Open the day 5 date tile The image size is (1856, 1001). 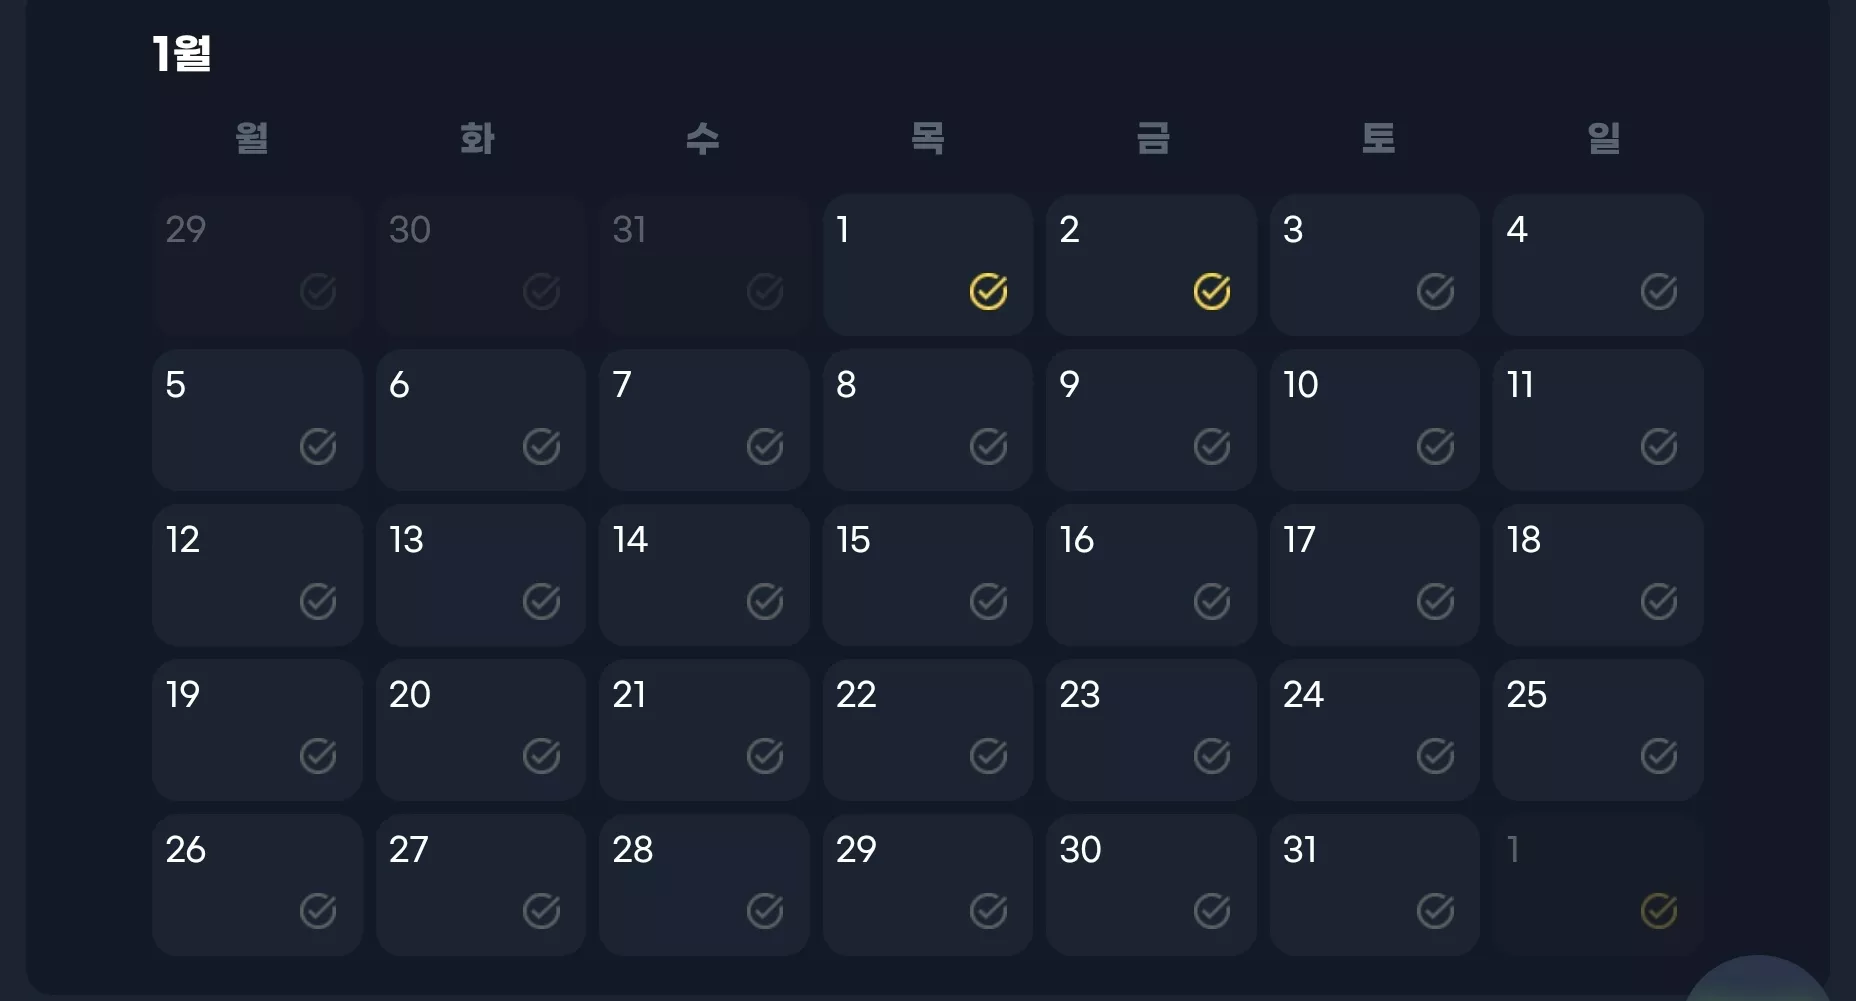[257, 420]
